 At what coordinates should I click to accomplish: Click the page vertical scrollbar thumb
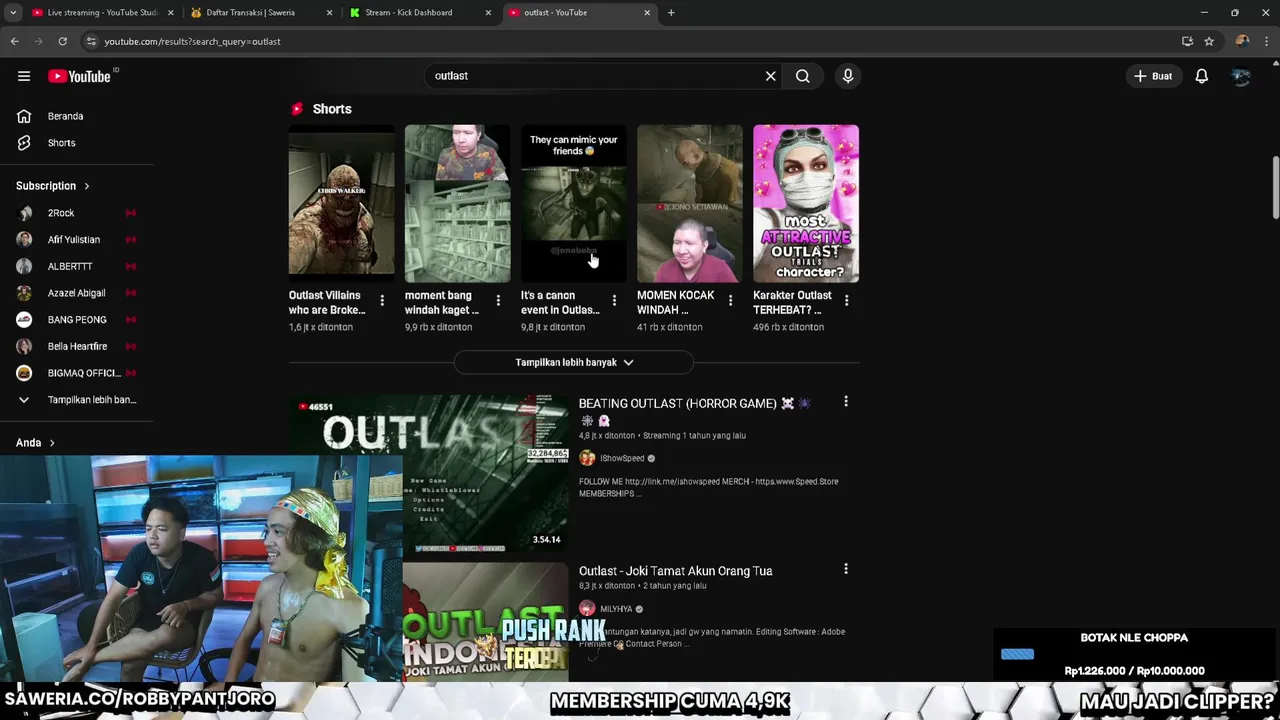coord(1274,187)
